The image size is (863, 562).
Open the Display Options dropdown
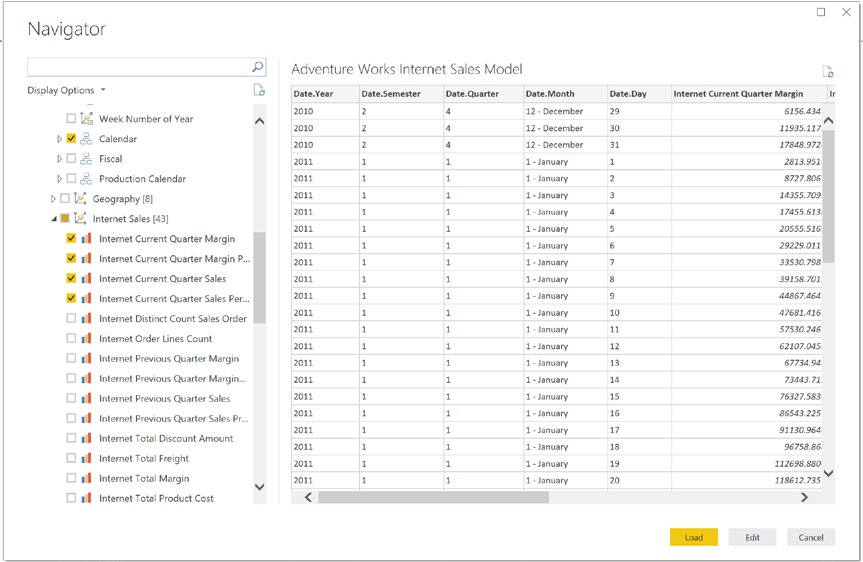(67, 90)
